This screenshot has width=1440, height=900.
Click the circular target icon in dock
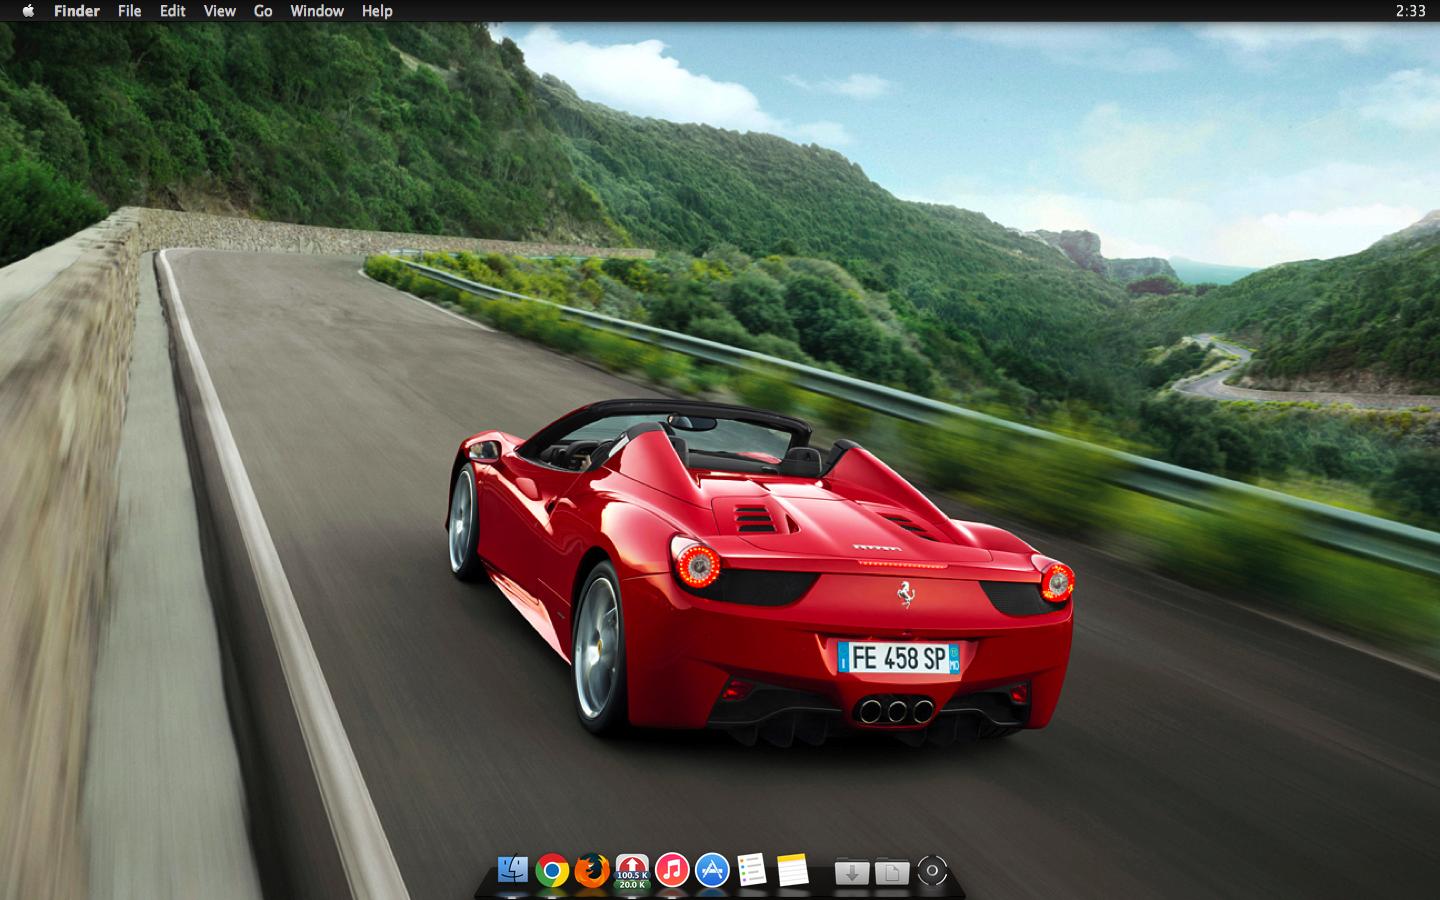click(932, 870)
